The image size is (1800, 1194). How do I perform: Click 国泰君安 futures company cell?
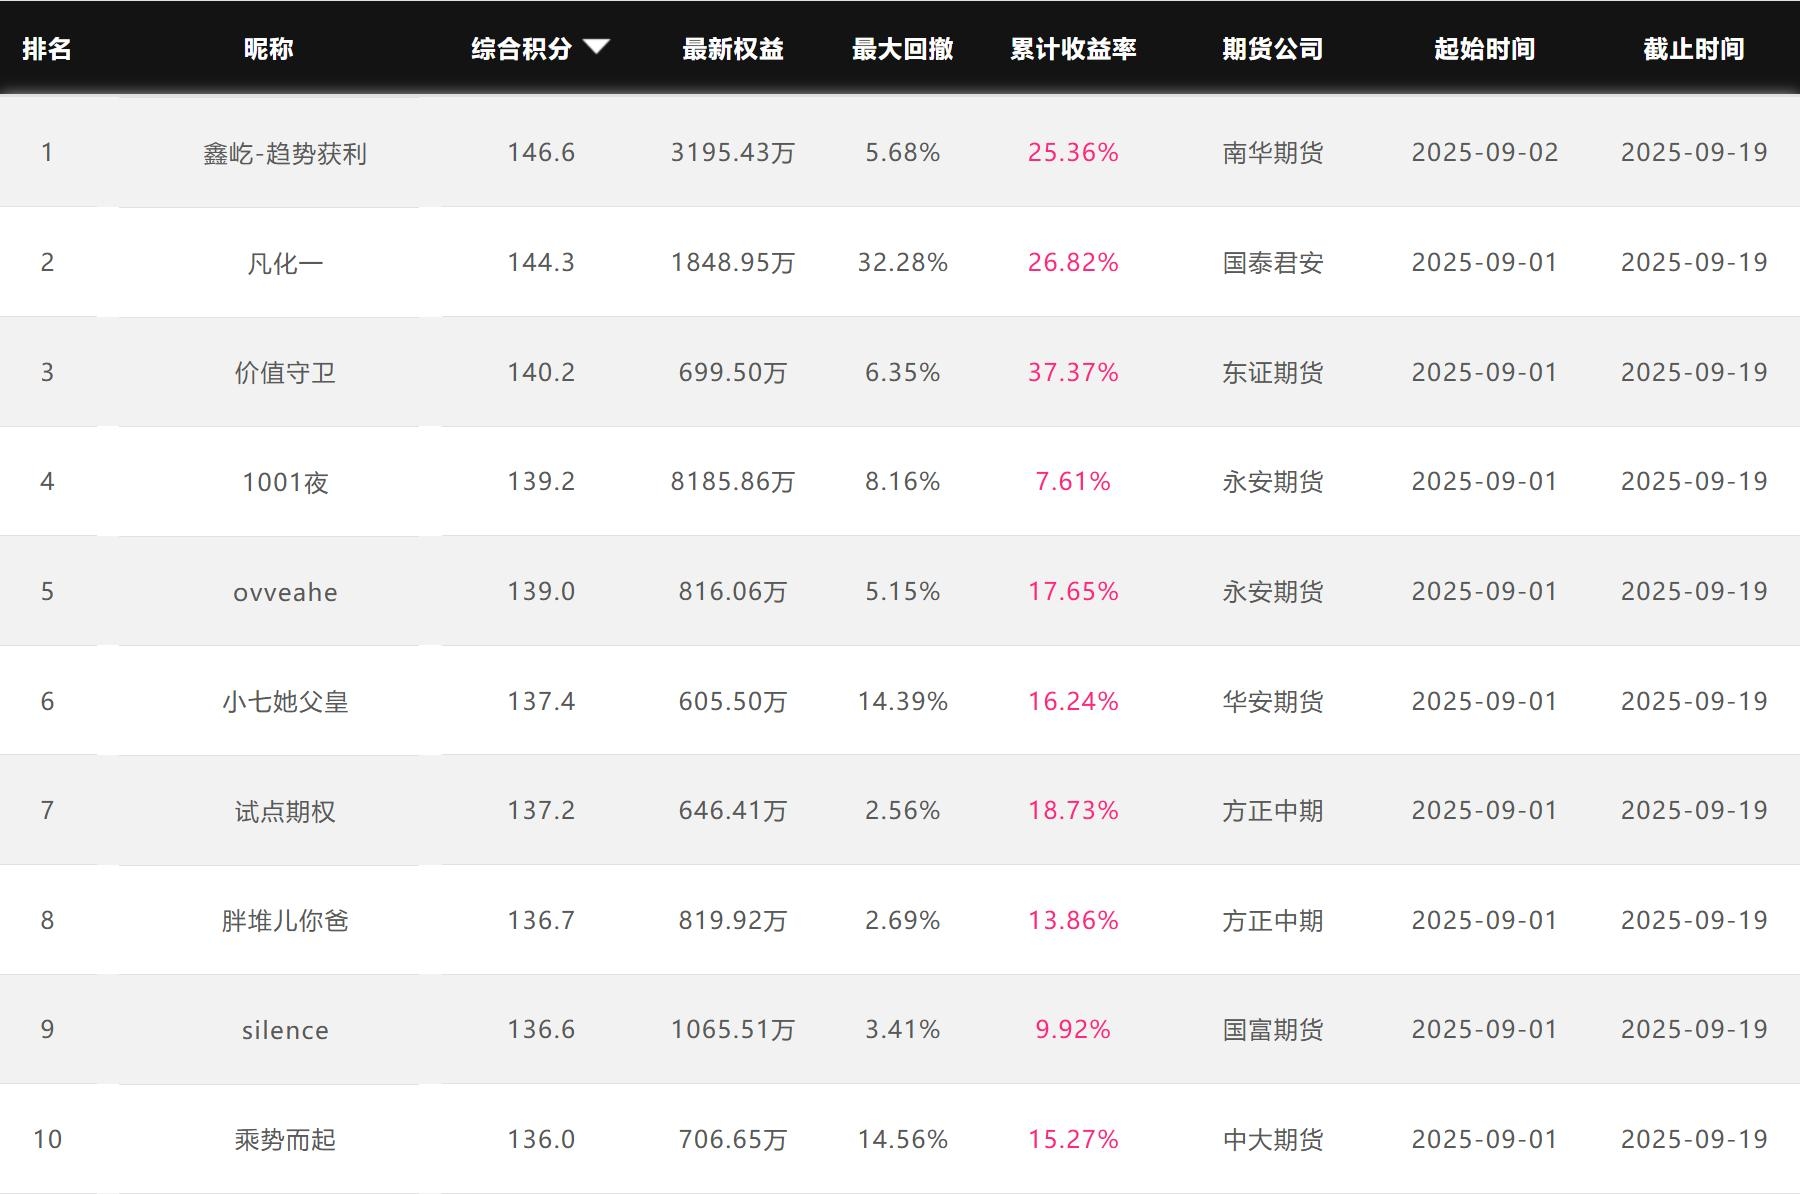click(1272, 263)
